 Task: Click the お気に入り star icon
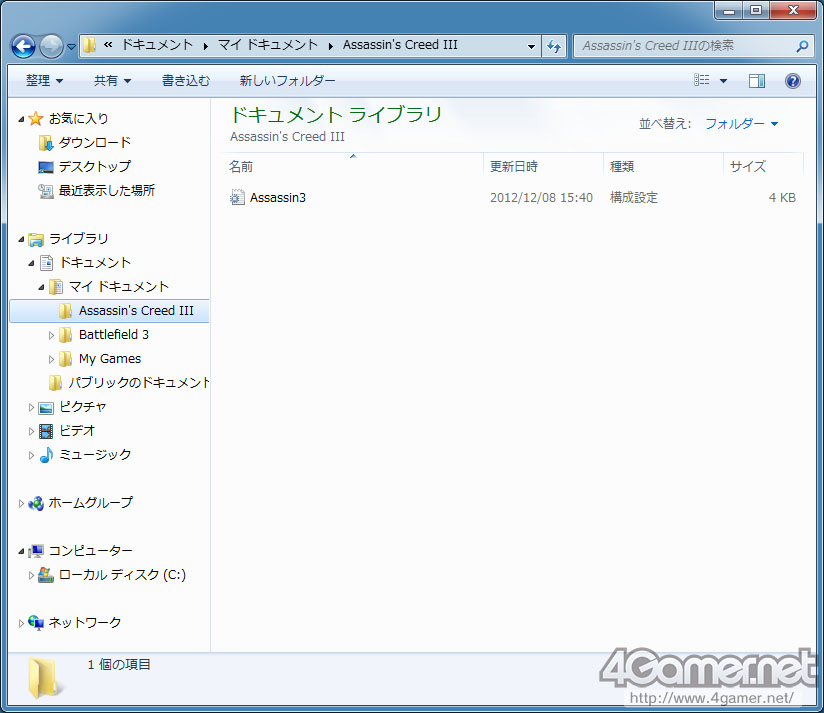(x=36, y=119)
